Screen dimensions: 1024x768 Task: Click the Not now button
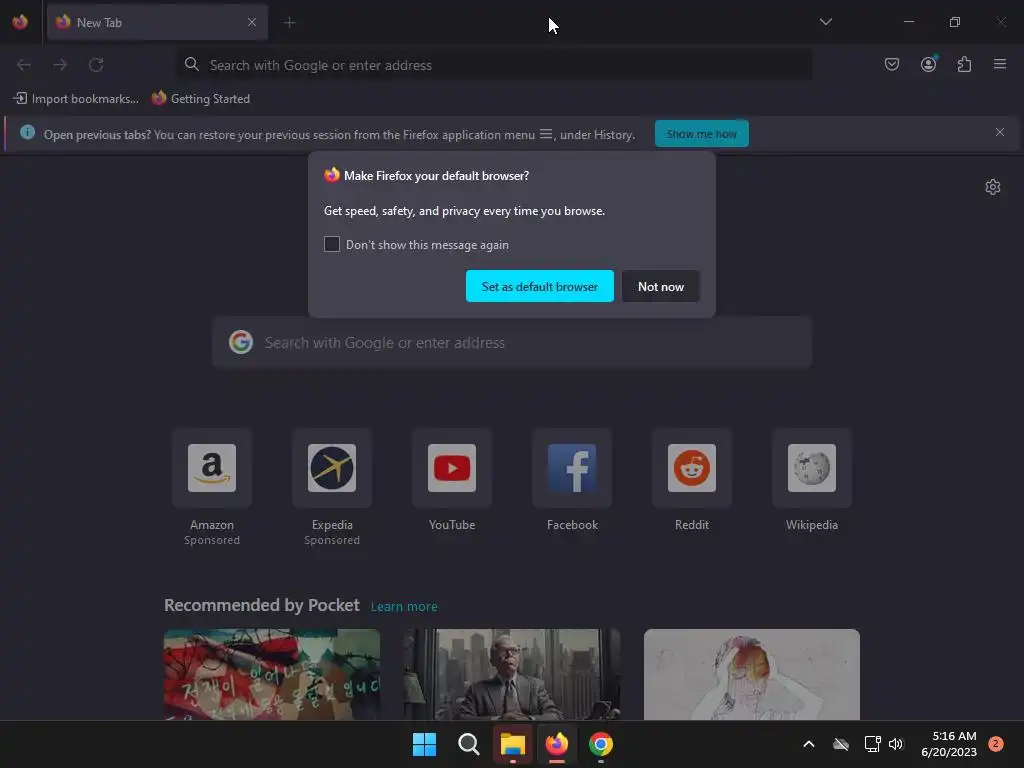click(660, 286)
